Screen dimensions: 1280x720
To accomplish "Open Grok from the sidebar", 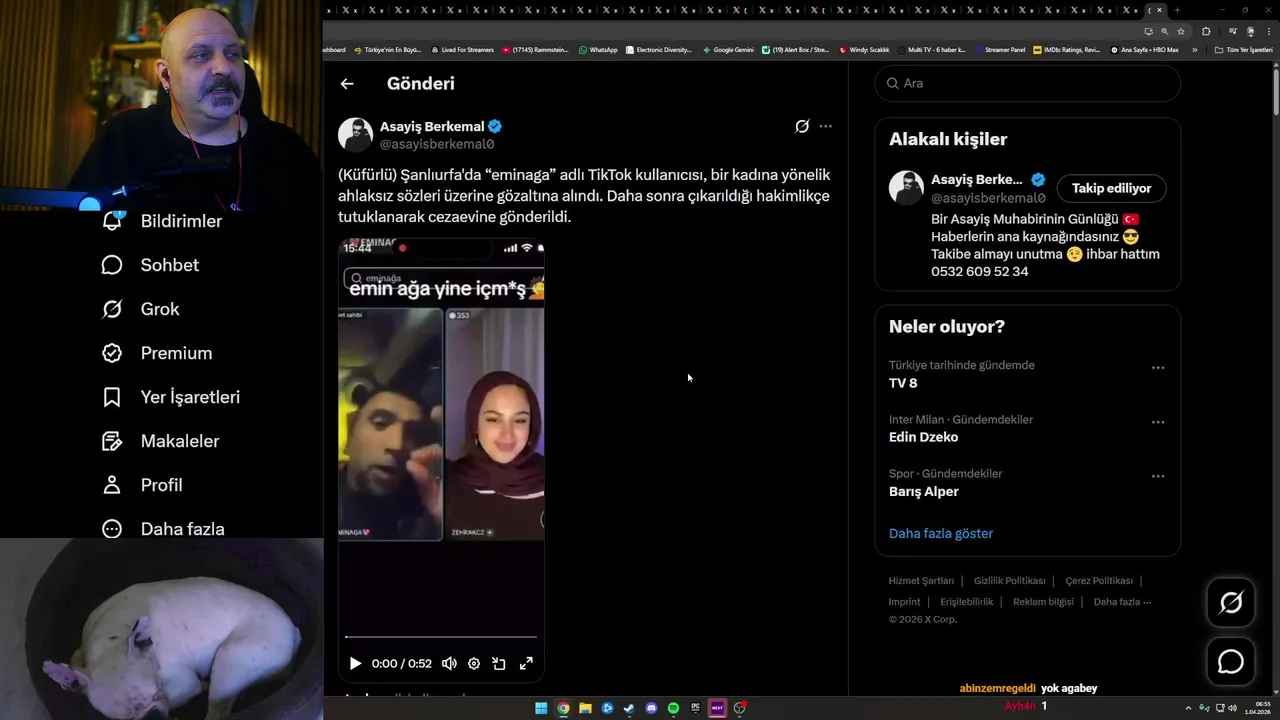I will (x=140, y=309).
